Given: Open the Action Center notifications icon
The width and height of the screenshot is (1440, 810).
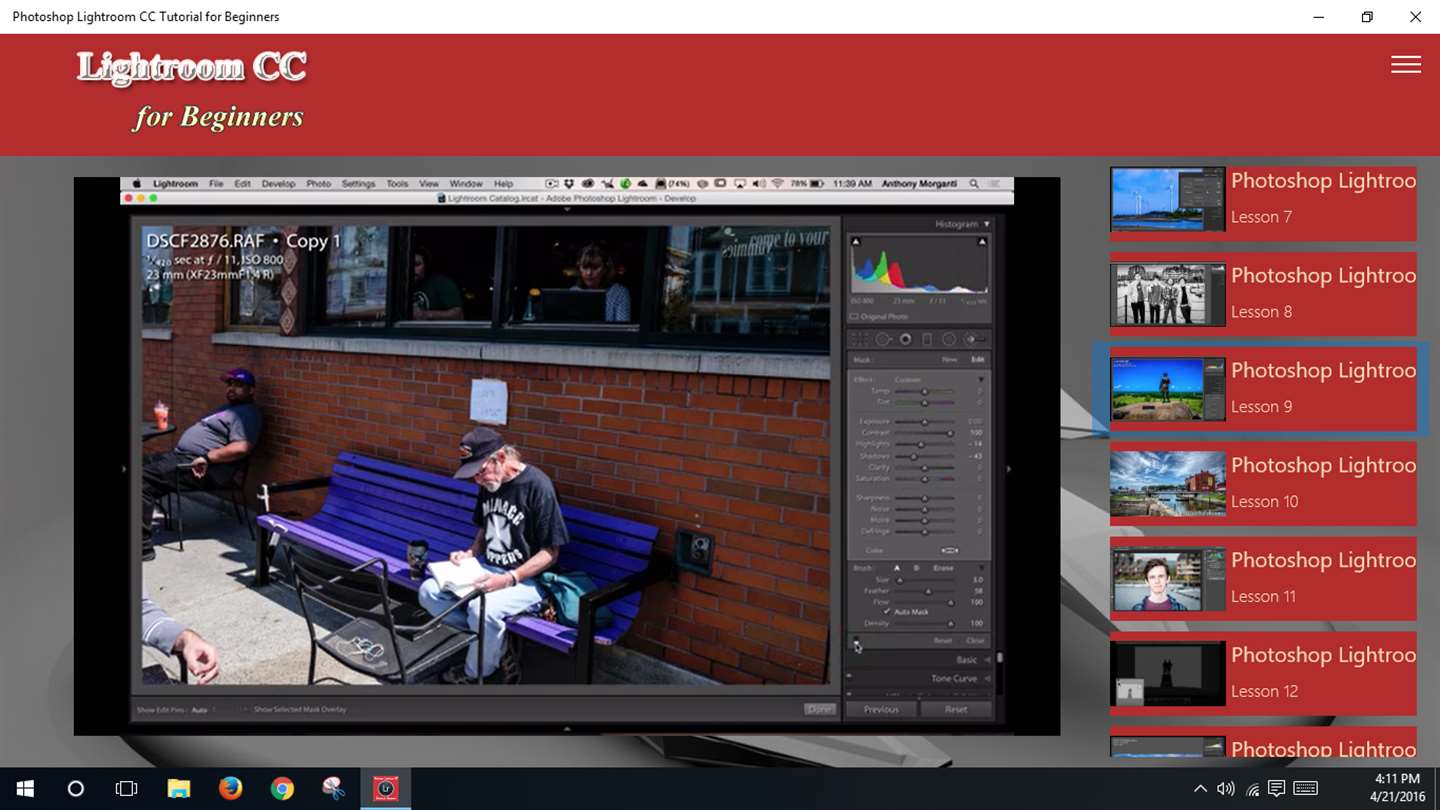Looking at the screenshot, I should tap(1277, 789).
